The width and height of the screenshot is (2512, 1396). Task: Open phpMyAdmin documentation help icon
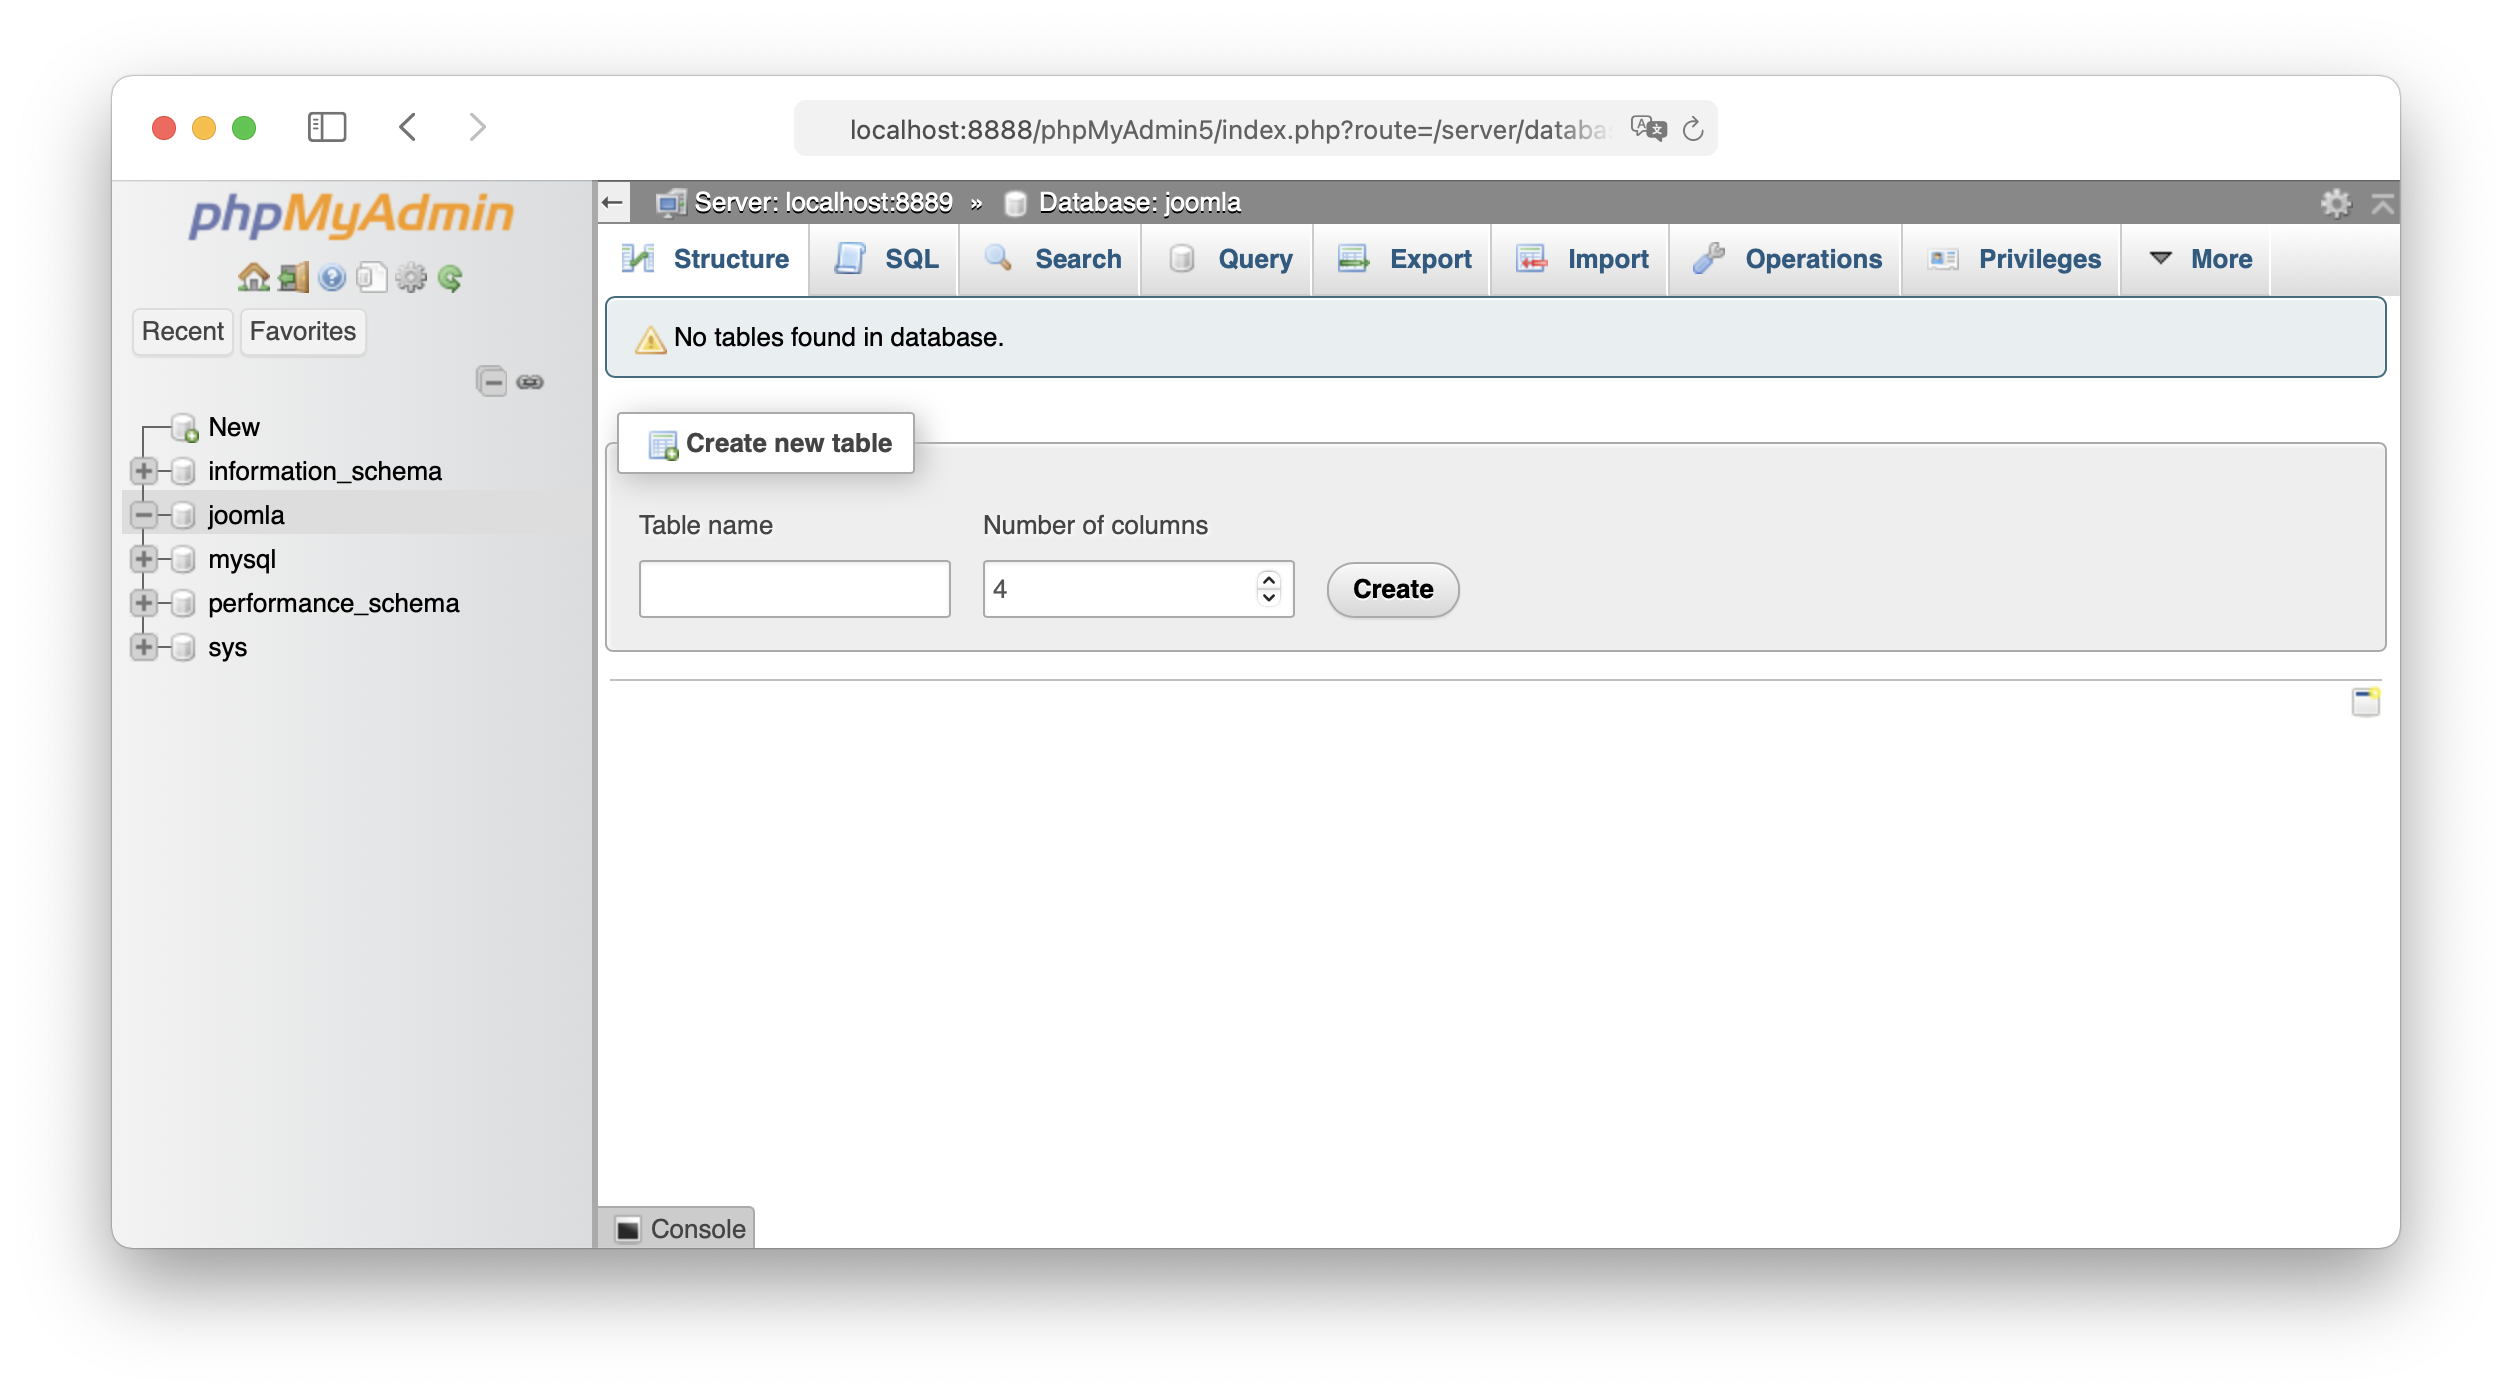point(332,277)
